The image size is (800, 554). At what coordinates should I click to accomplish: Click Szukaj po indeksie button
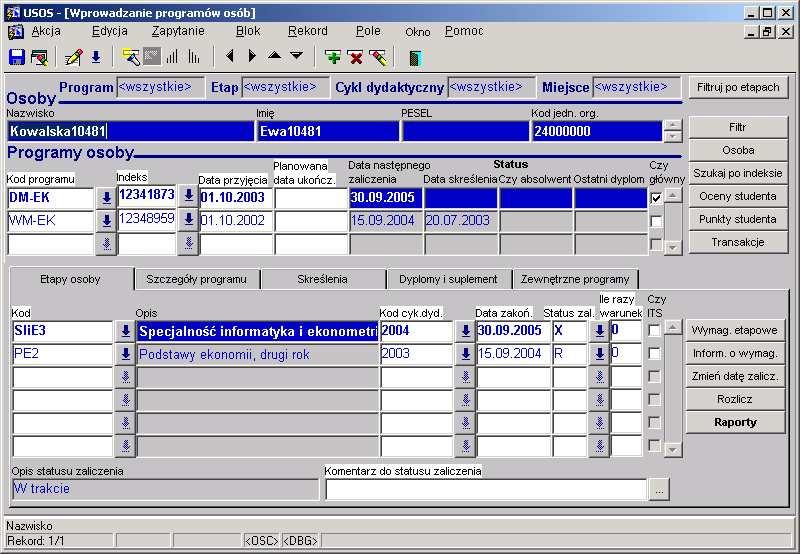point(738,173)
